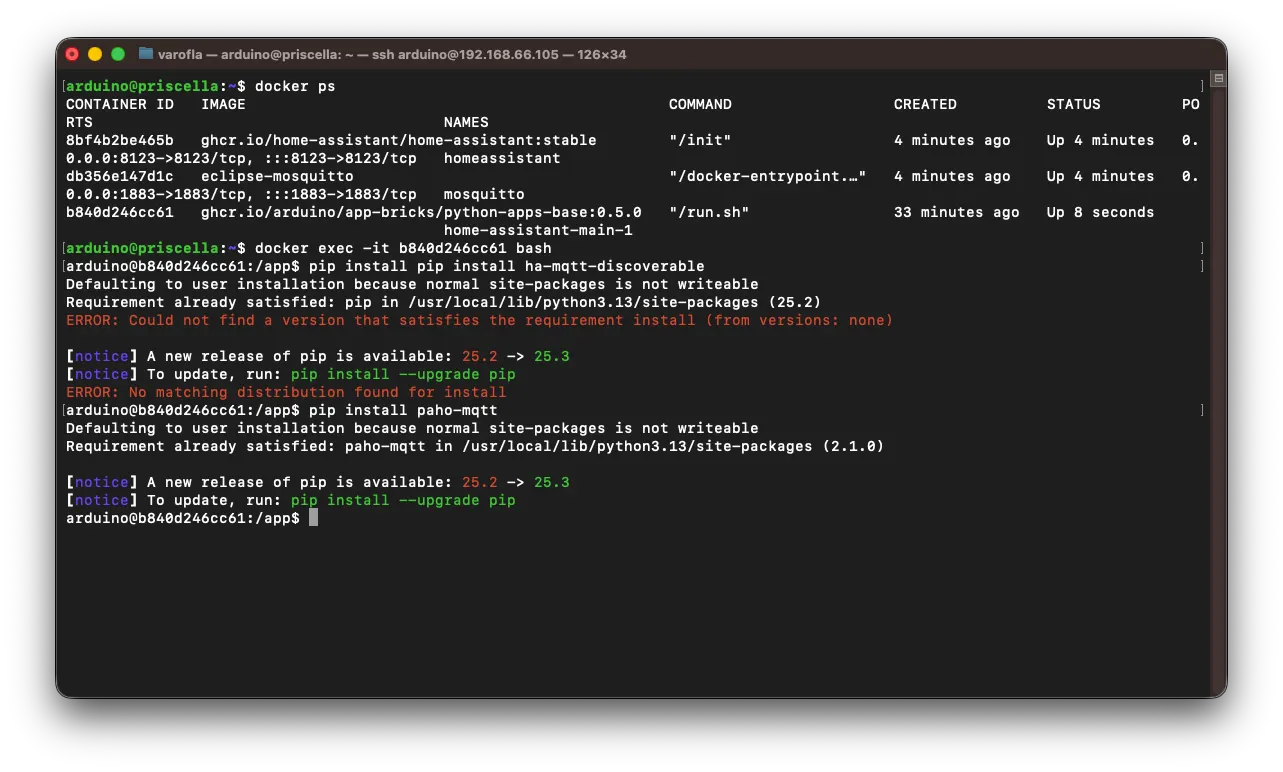Click 'b840d246cc61' in the docker ps table
Screen dimensions: 1283x772
(x=120, y=212)
